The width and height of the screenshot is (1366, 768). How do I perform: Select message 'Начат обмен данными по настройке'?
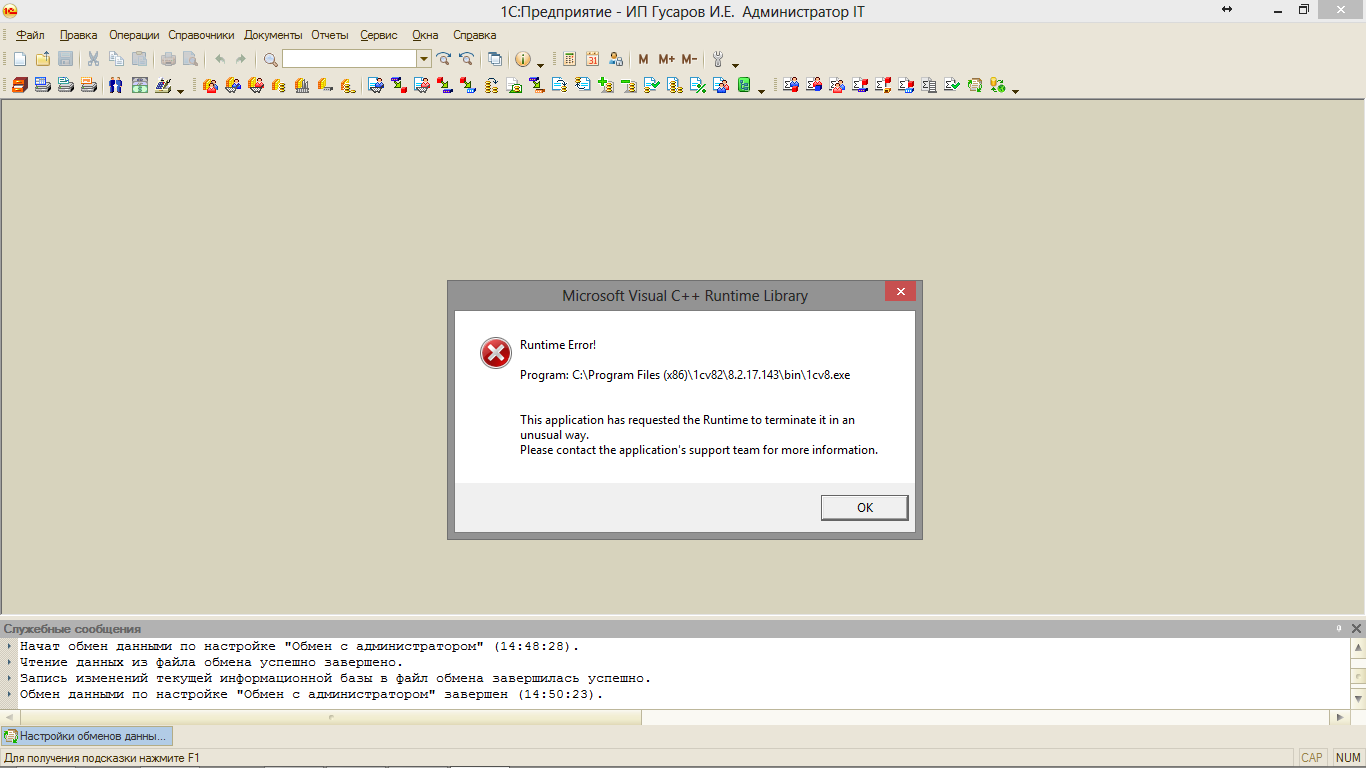point(300,646)
